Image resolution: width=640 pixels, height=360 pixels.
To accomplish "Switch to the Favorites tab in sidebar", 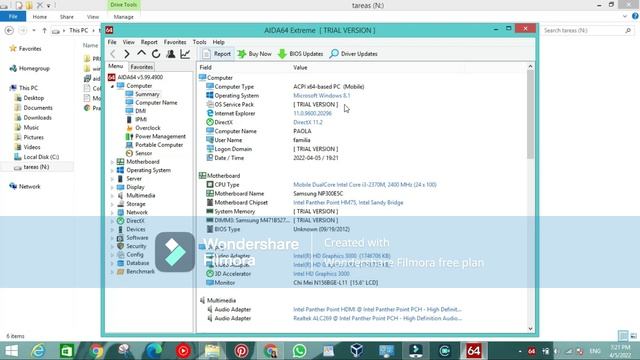I will [142, 67].
